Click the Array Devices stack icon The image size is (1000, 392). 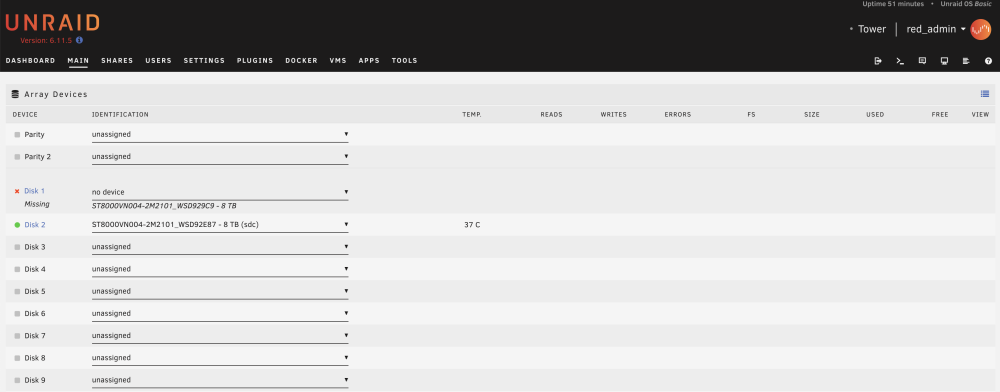[x=15, y=94]
